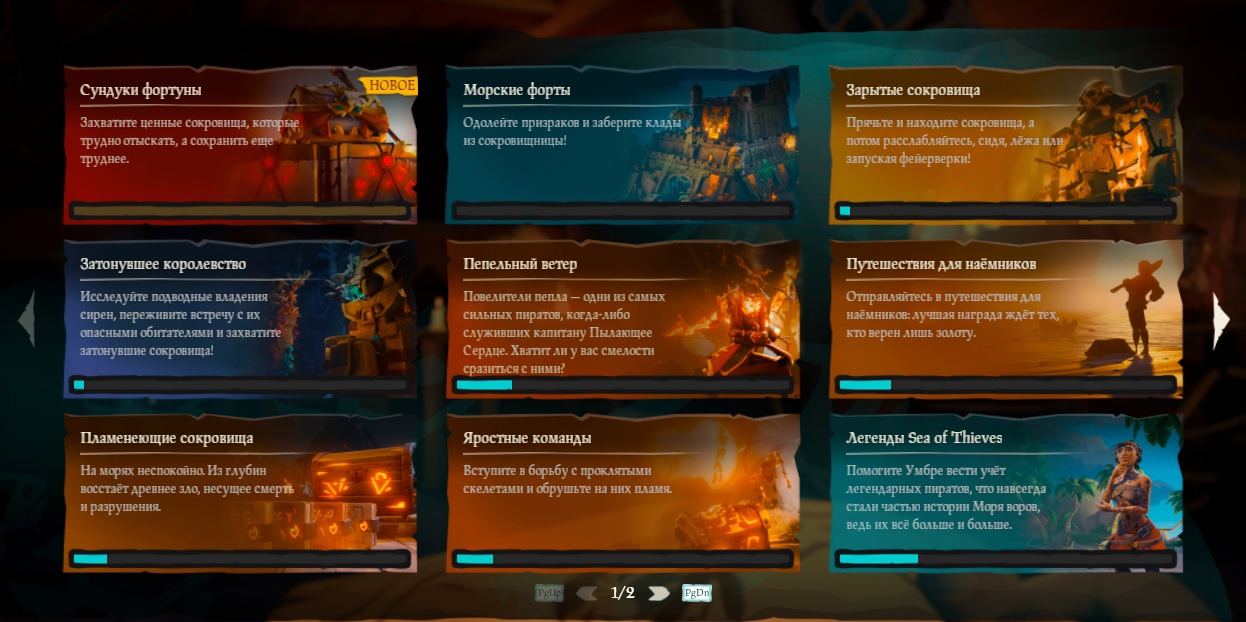The height and width of the screenshot is (622, 1246).
Task: Click the PgUp key icon
Action: tap(549, 593)
